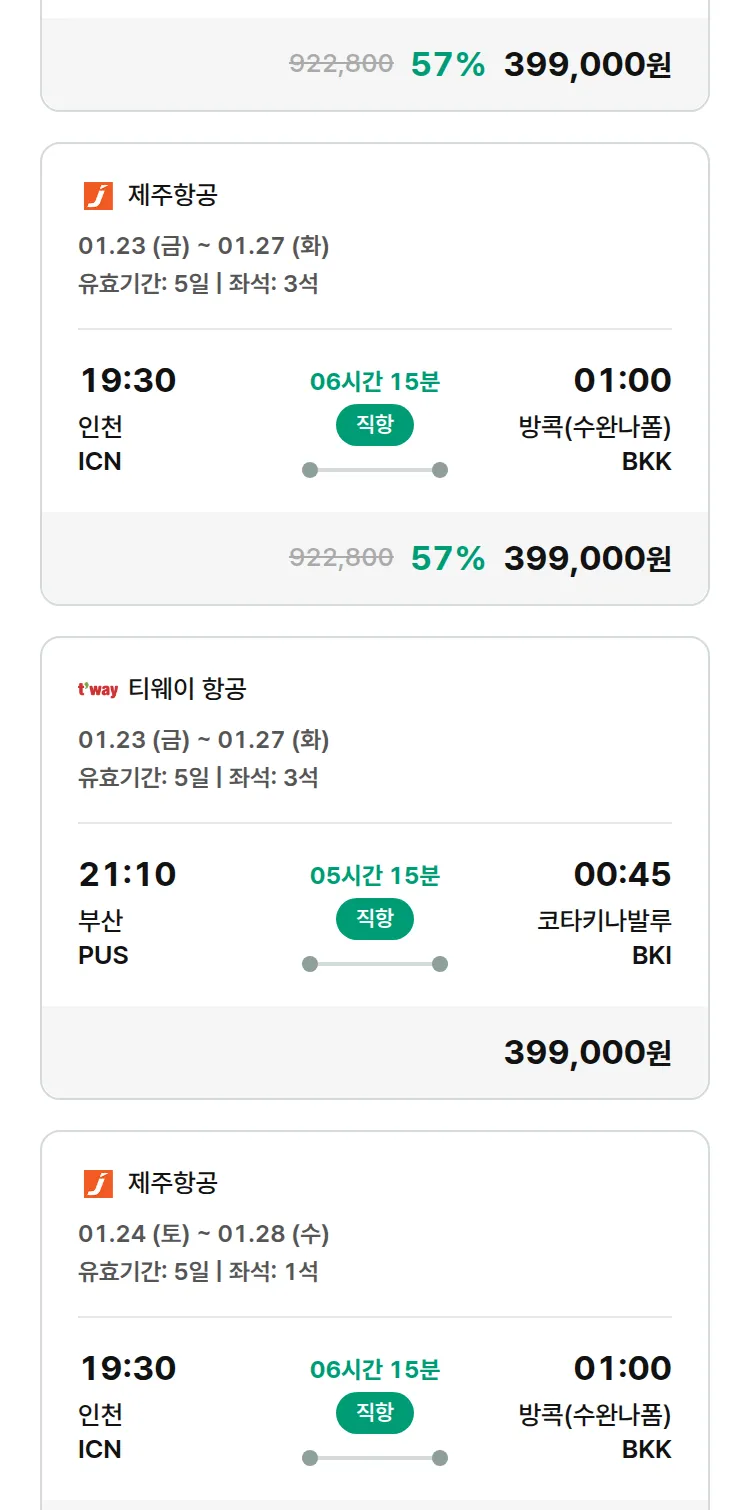Tap the 직항 badge on the 01.23 Jeju Air flight
The width and height of the screenshot is (750, 1510).
pos(374,425)
